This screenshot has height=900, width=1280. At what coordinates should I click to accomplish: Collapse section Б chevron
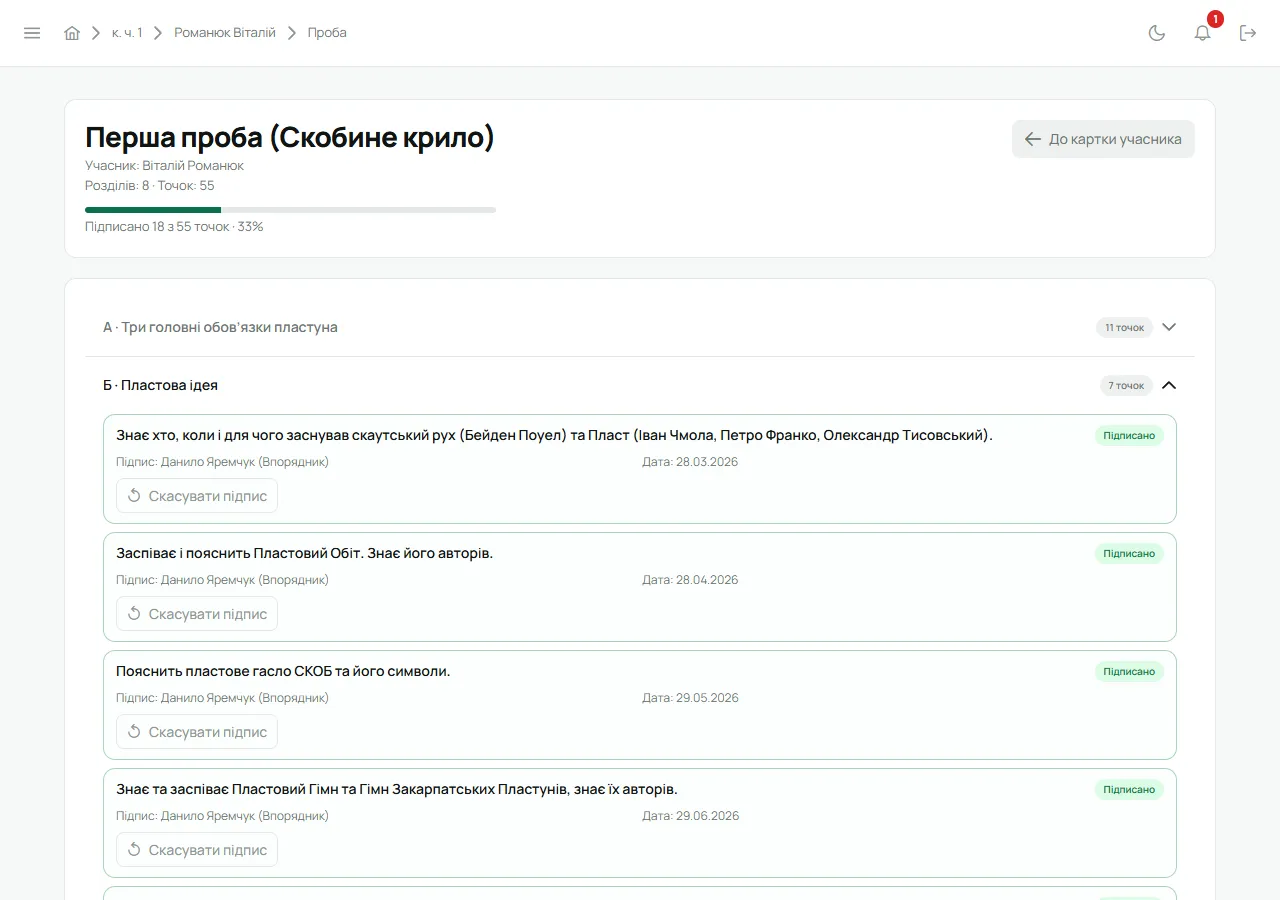pos(1169,385)
